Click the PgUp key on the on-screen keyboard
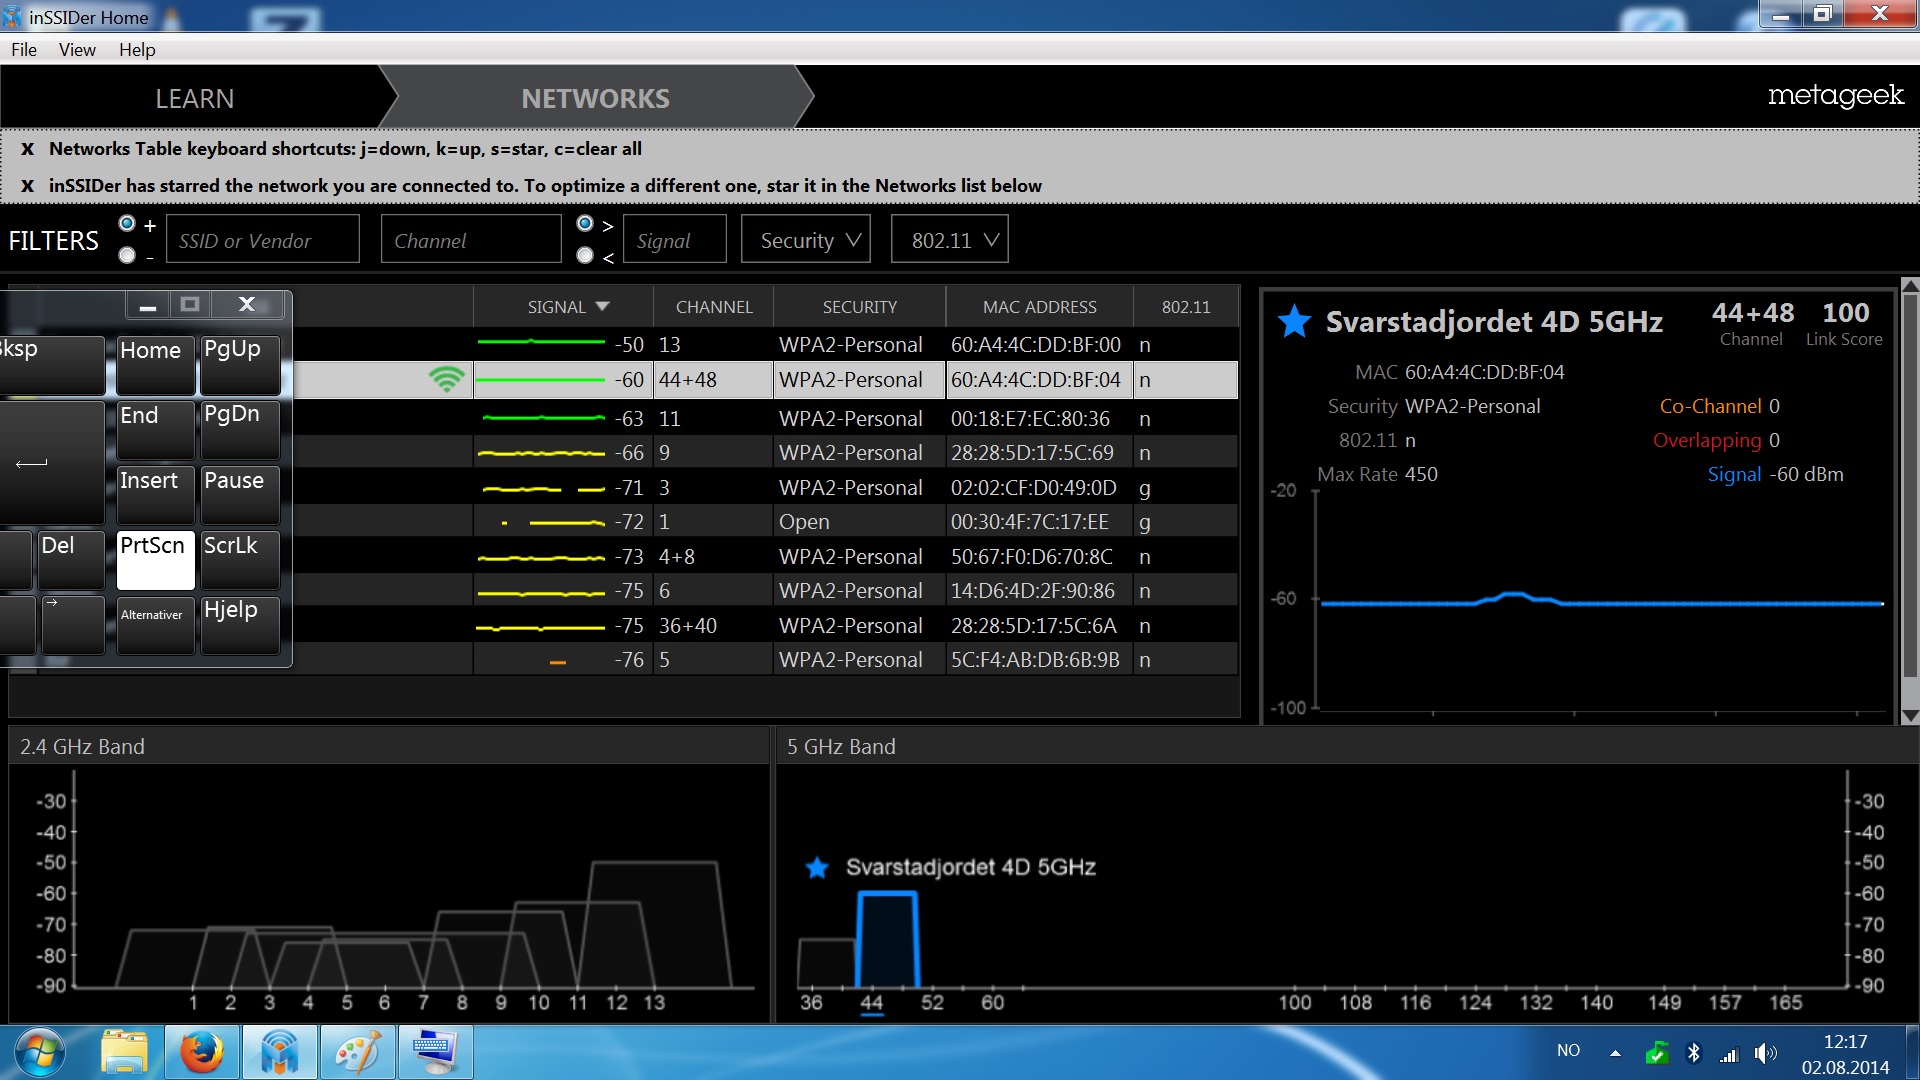This screenshot has height=1080, width=1920. [240, 365]
